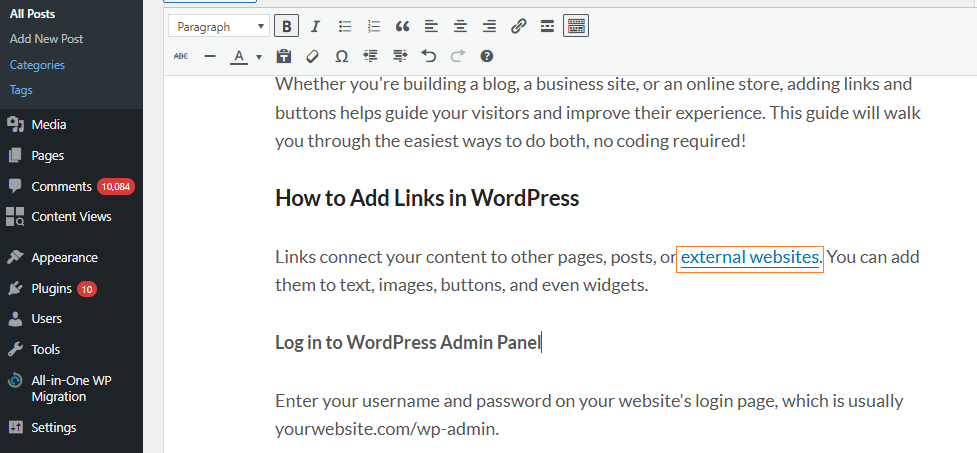This screenshot has width=977, height=453.
Task: Click the Media sidebar icon
Action: point(15,125)
